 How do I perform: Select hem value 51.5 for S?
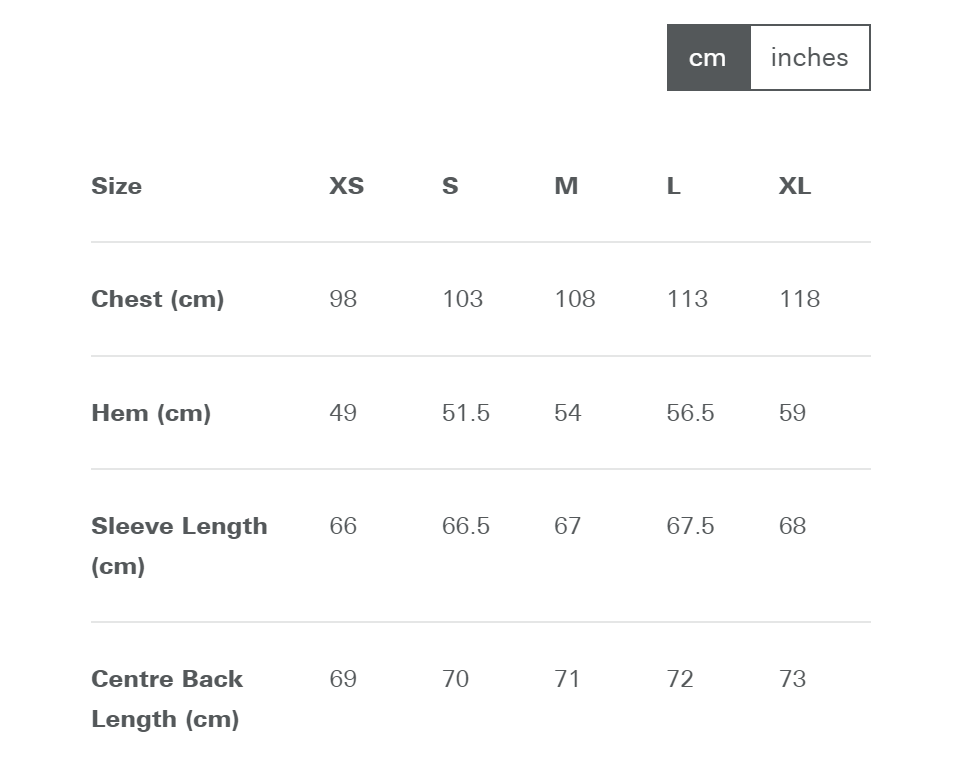point(466,413)
